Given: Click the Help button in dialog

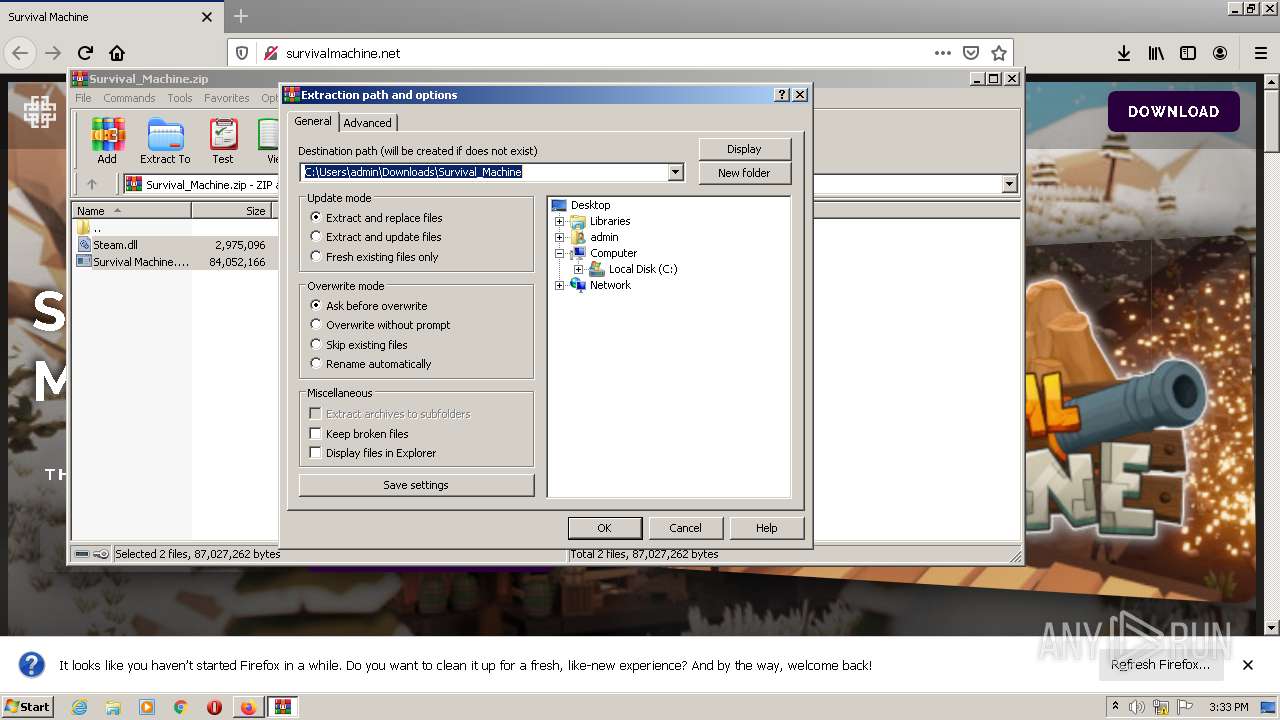Looking at the screenshot, I should pyautogui.click(x=766, y=528).
